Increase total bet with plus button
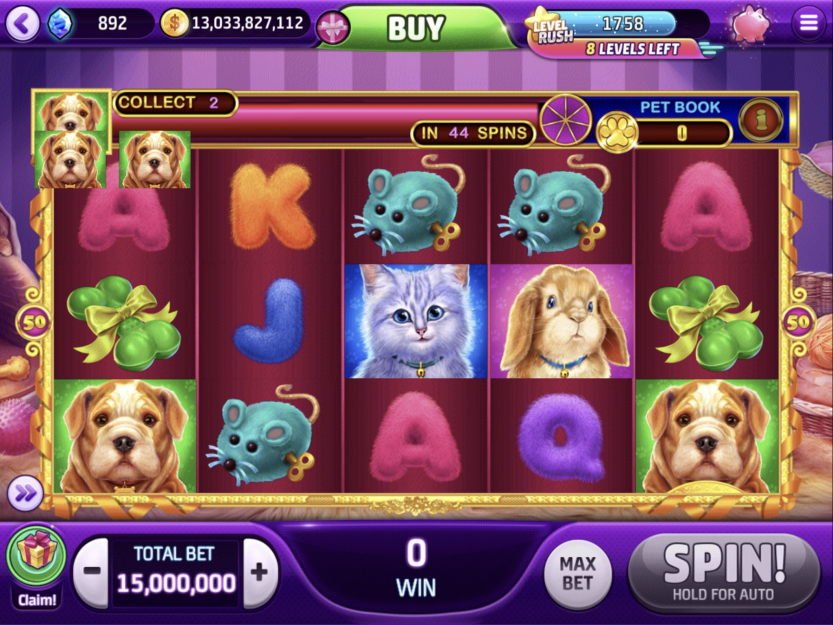 260,572
